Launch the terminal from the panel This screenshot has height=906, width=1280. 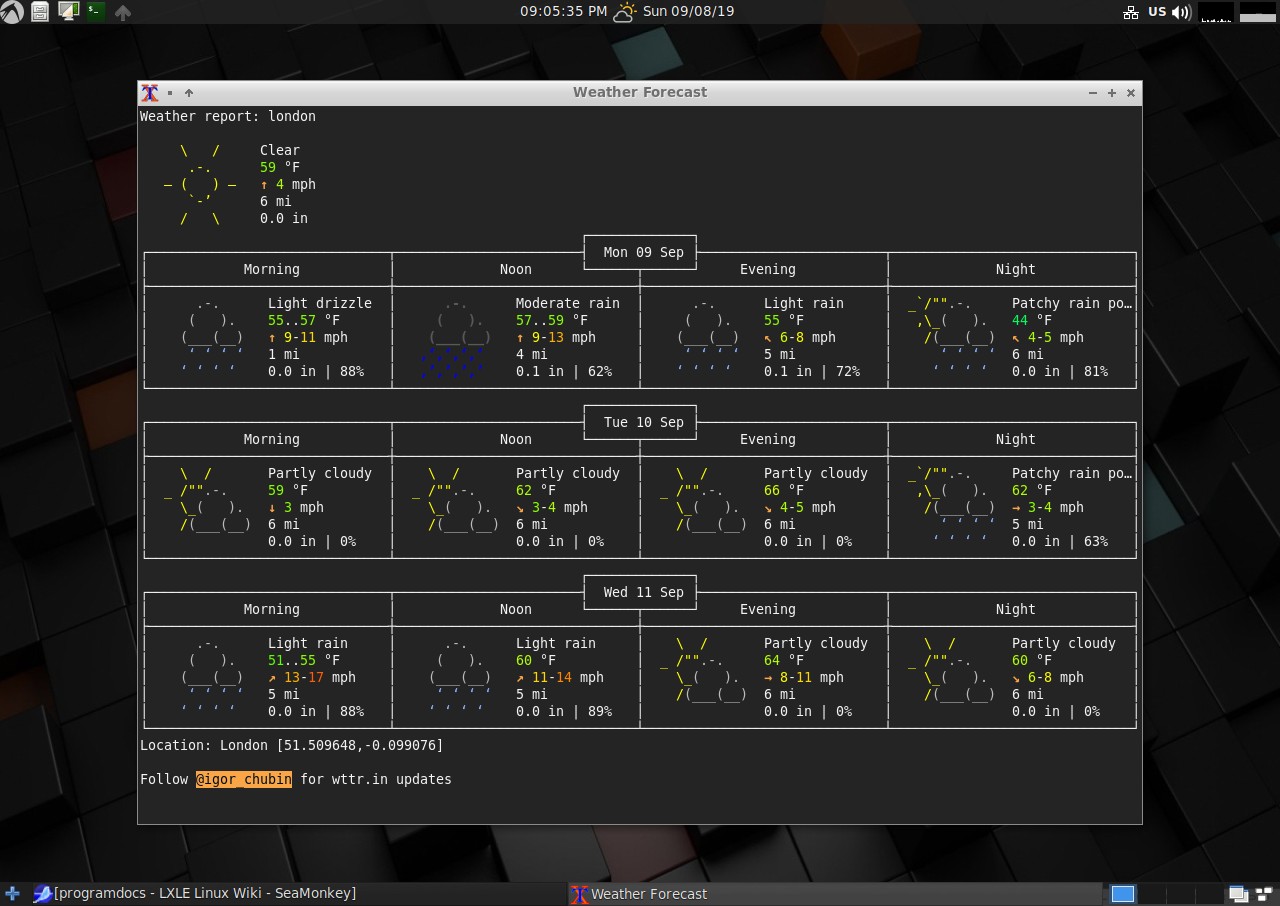point(95,11)
